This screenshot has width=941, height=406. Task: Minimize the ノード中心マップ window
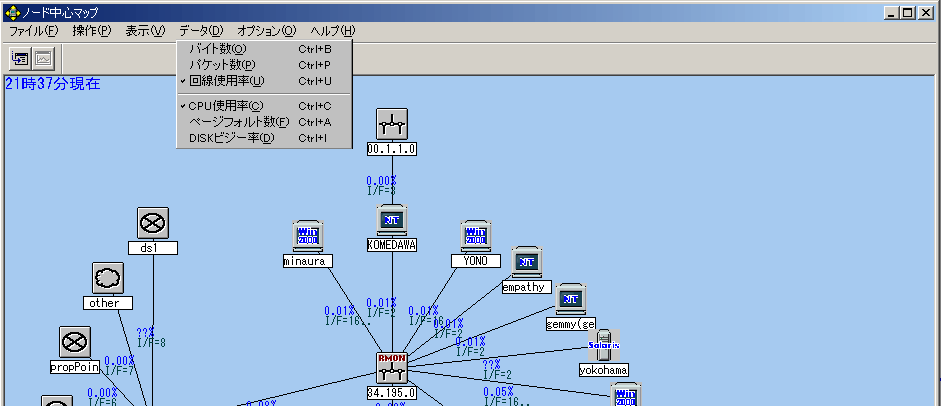(892, 13)
